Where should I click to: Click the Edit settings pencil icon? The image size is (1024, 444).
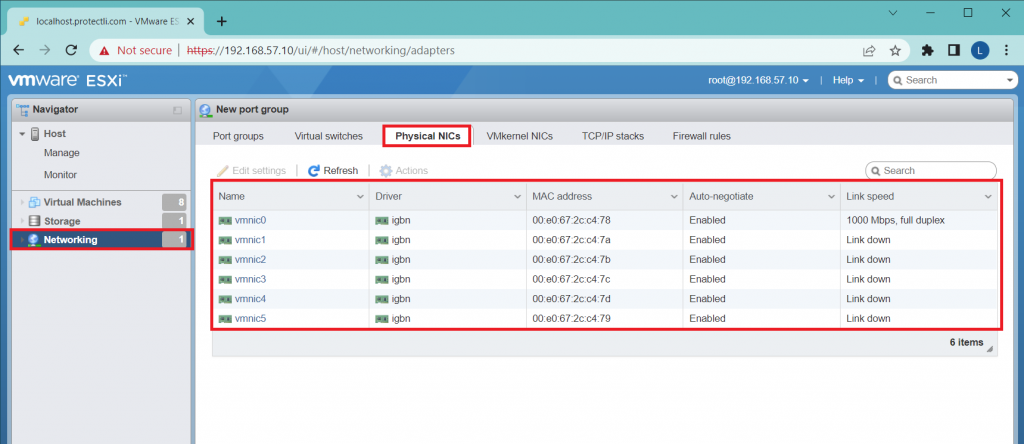223,170
